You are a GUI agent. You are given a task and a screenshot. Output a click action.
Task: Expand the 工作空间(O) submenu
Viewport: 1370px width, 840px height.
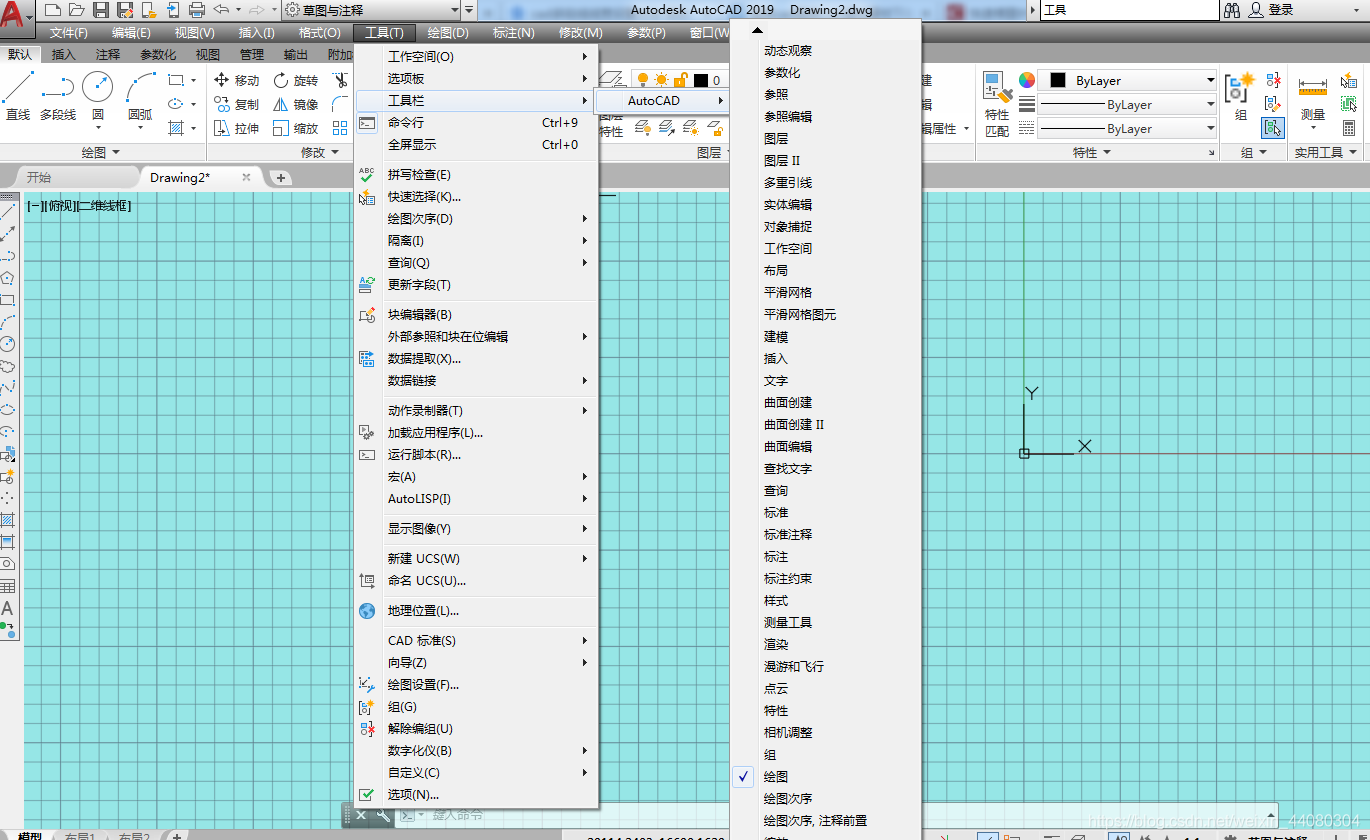(477, 56)
